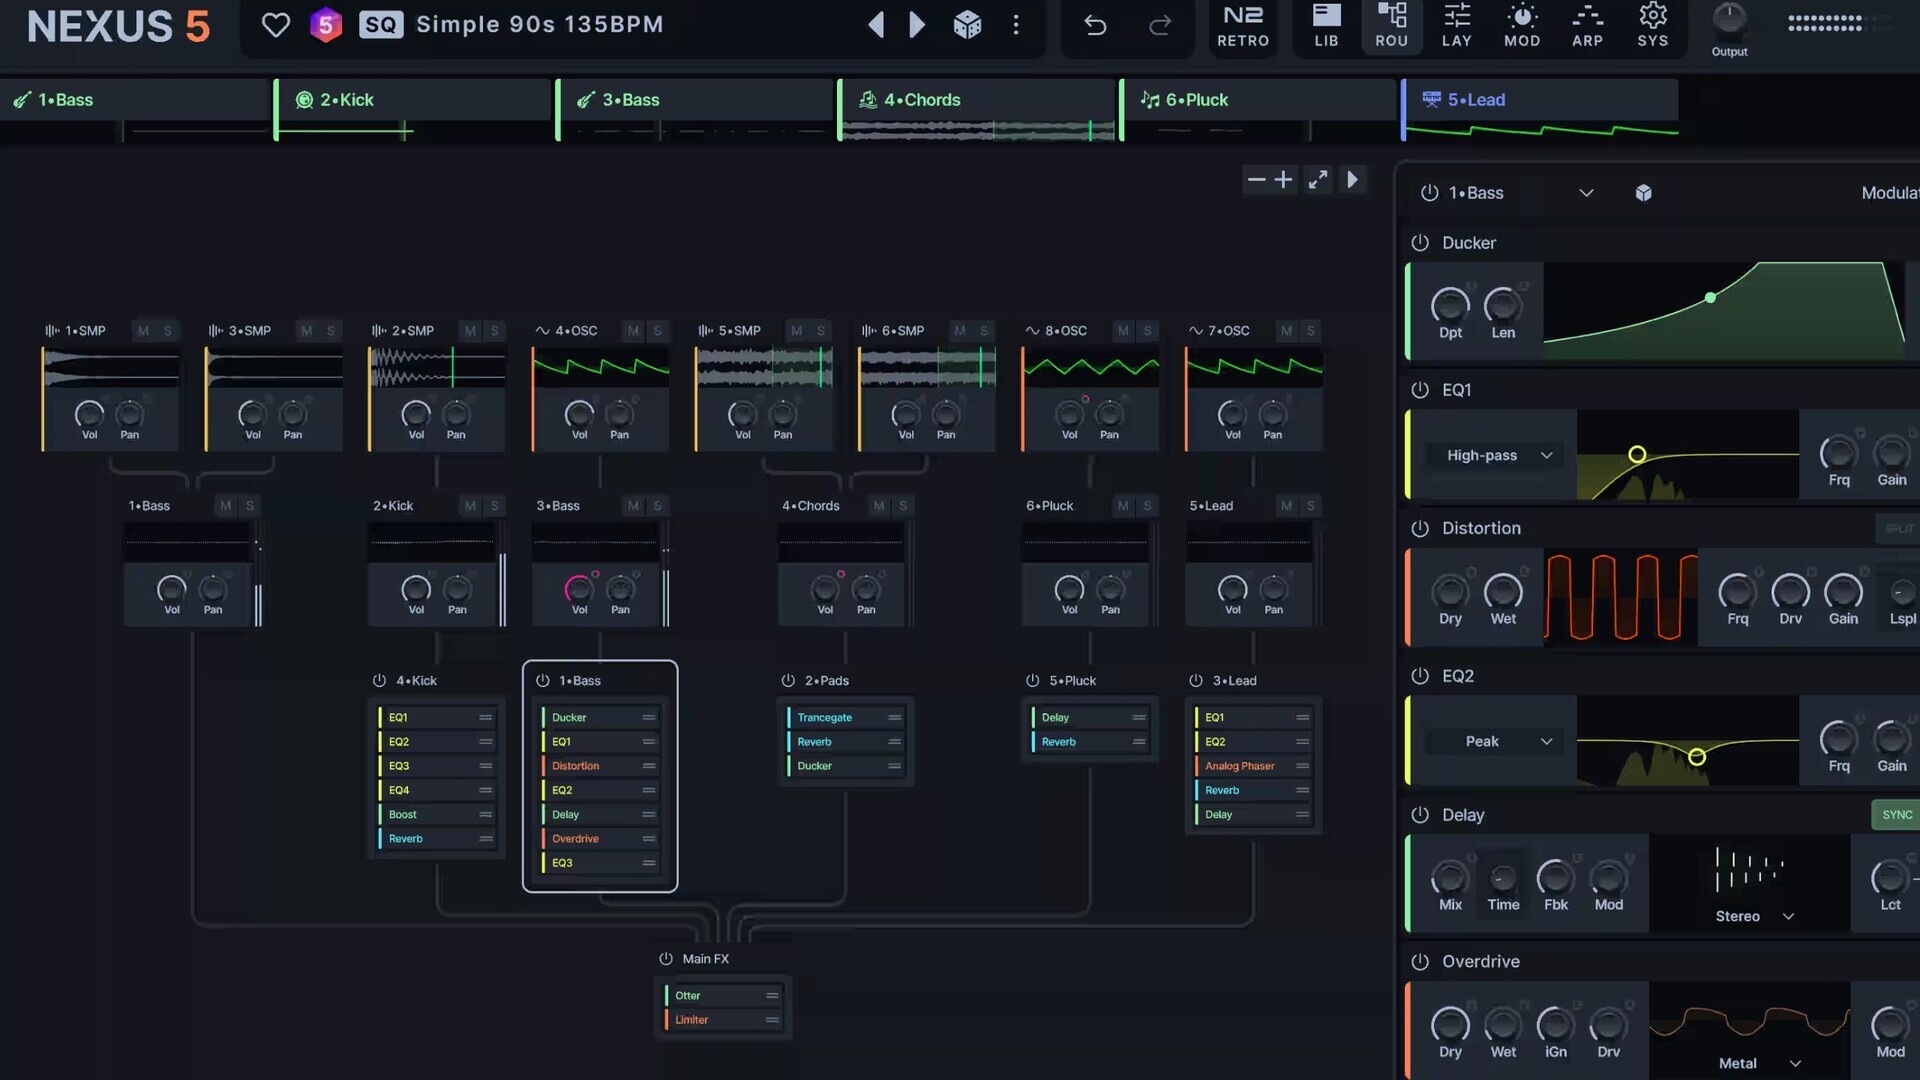Toggle power of the EQ2 effect panel

[1420, 676]
